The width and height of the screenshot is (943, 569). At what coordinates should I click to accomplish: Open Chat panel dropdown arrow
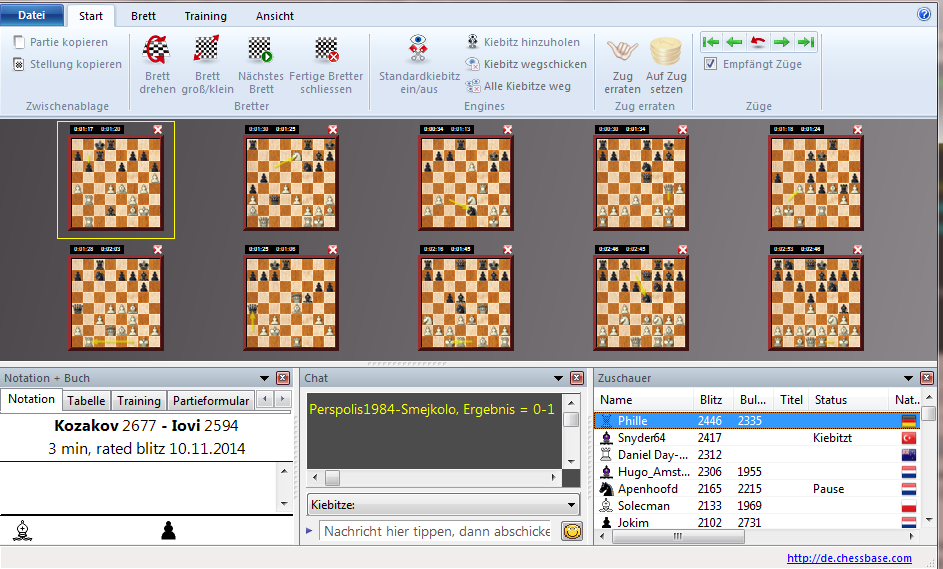pyautogui.click(x=558, y=378)
